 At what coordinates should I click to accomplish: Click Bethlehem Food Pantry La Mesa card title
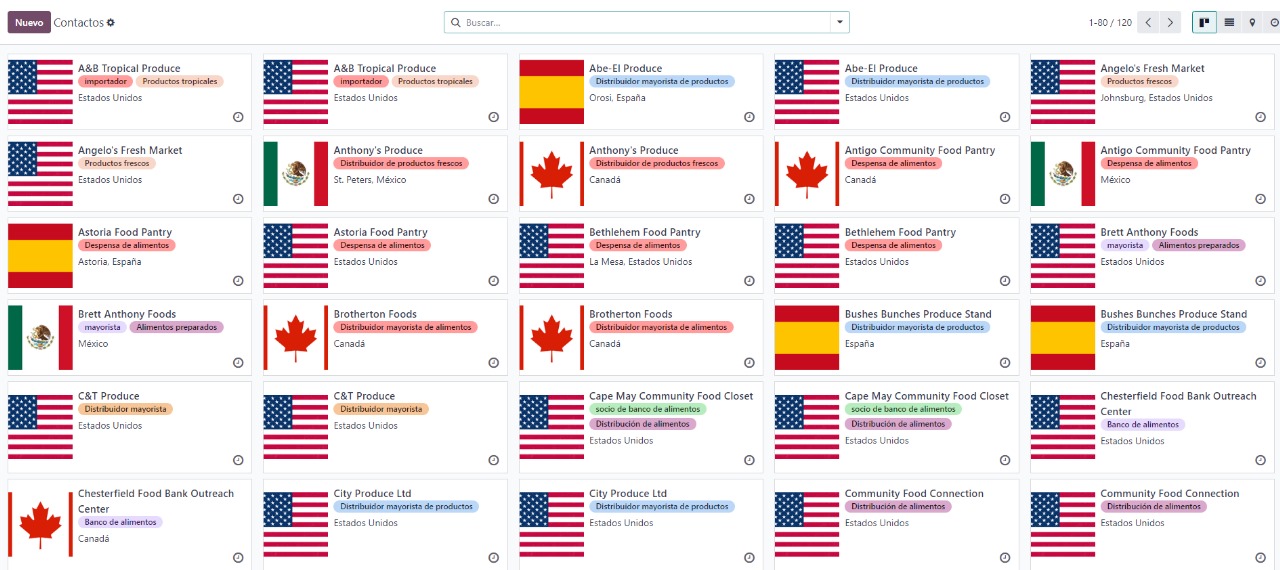(644, 232)
